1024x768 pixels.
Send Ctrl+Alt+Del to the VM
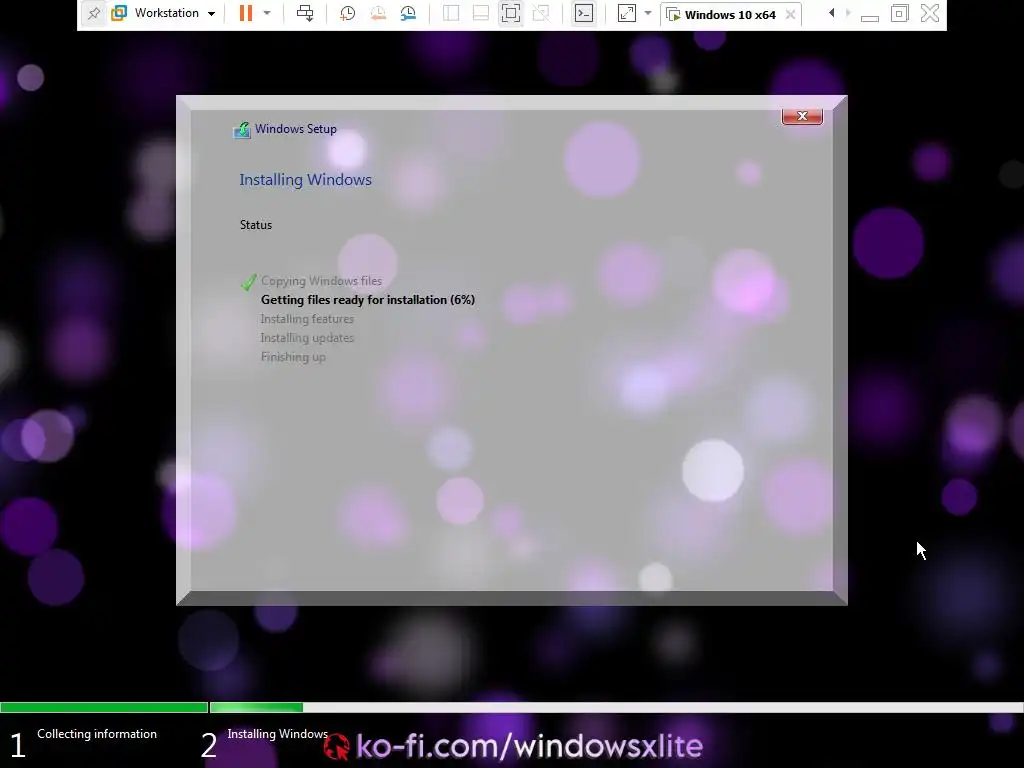click(x=305, y=13)
